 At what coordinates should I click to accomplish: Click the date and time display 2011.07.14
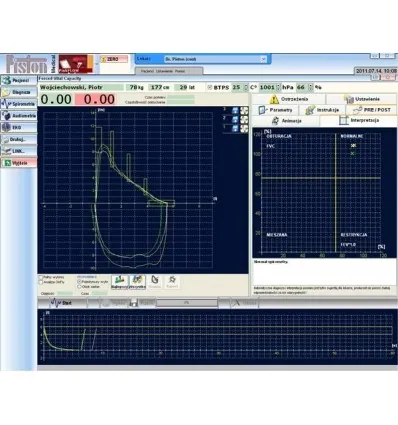pos(376,71)
